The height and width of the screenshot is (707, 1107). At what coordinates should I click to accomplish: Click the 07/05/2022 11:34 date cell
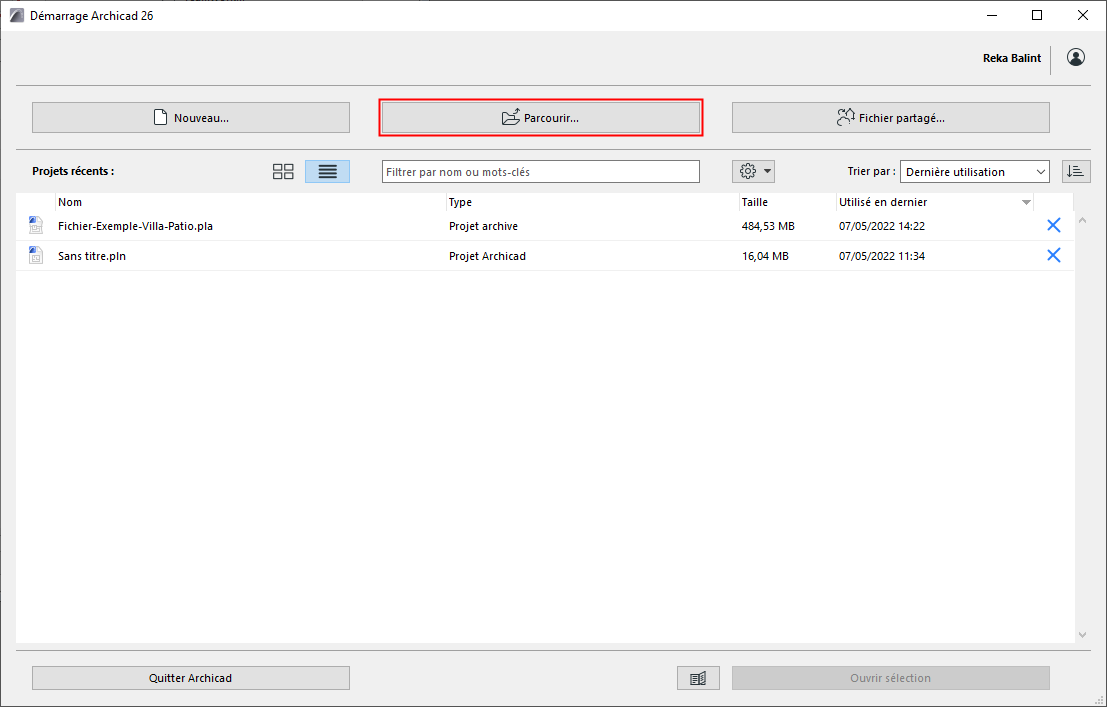(x=882, y=256)
